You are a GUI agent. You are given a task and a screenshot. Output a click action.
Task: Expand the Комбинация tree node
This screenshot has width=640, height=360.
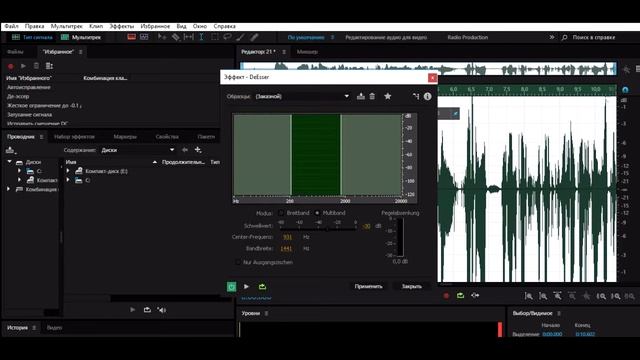(8, 189)
